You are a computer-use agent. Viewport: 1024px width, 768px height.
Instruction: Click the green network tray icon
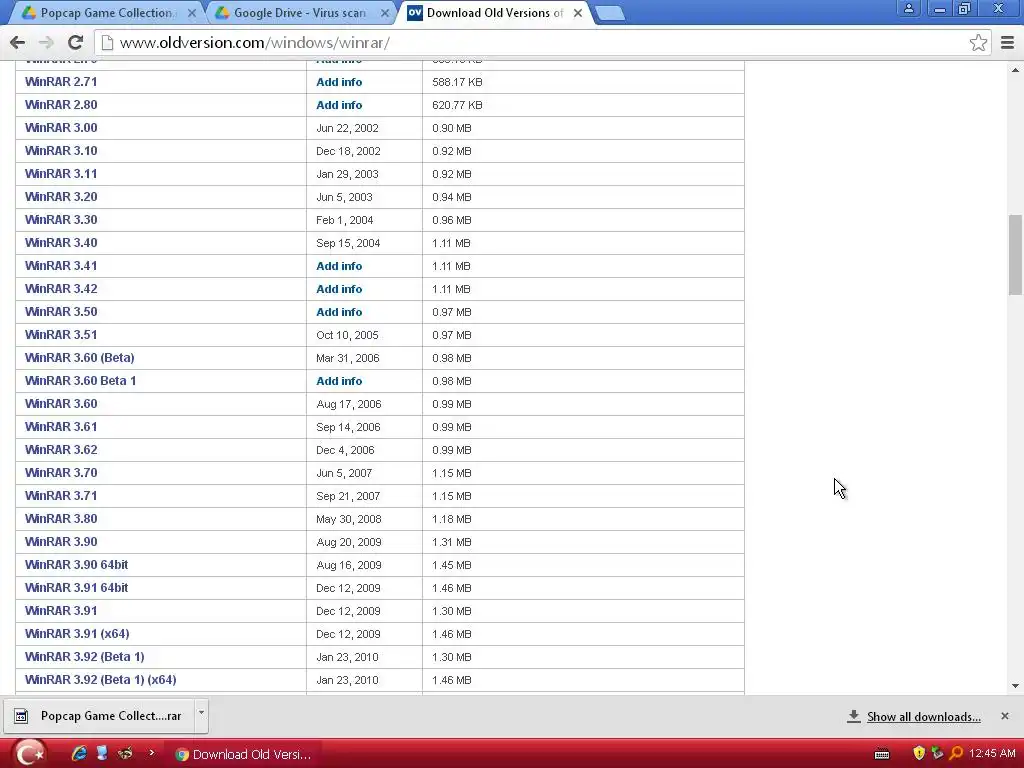[x=937, y=754]
